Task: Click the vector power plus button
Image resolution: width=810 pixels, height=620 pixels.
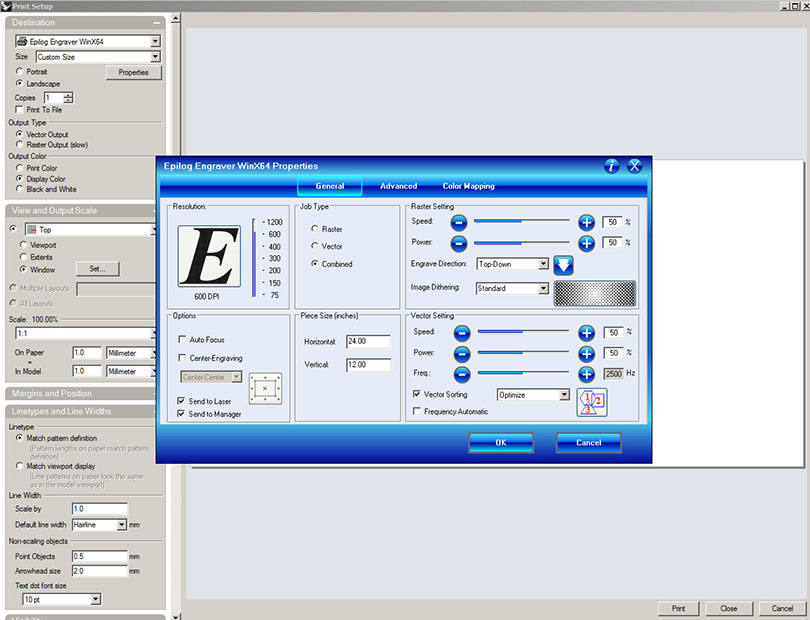Action: [x=586, y=354]
